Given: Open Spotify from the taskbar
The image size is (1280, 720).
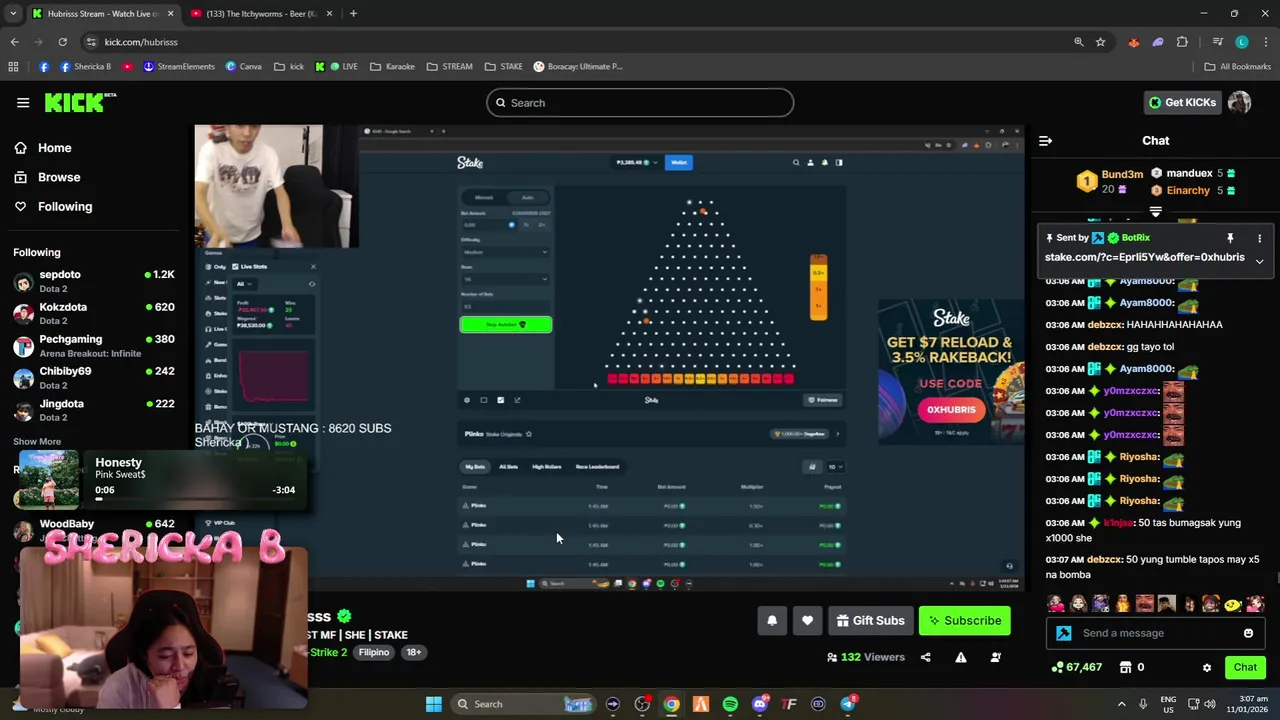Looking at the screenshot, I should tap(730, 704).
